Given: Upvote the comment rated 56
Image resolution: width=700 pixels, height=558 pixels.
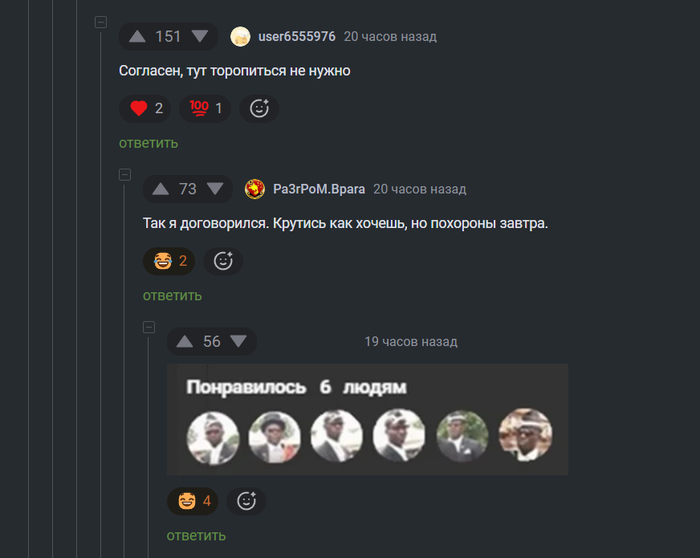Looking at the screenshot, I should (184, 342).
